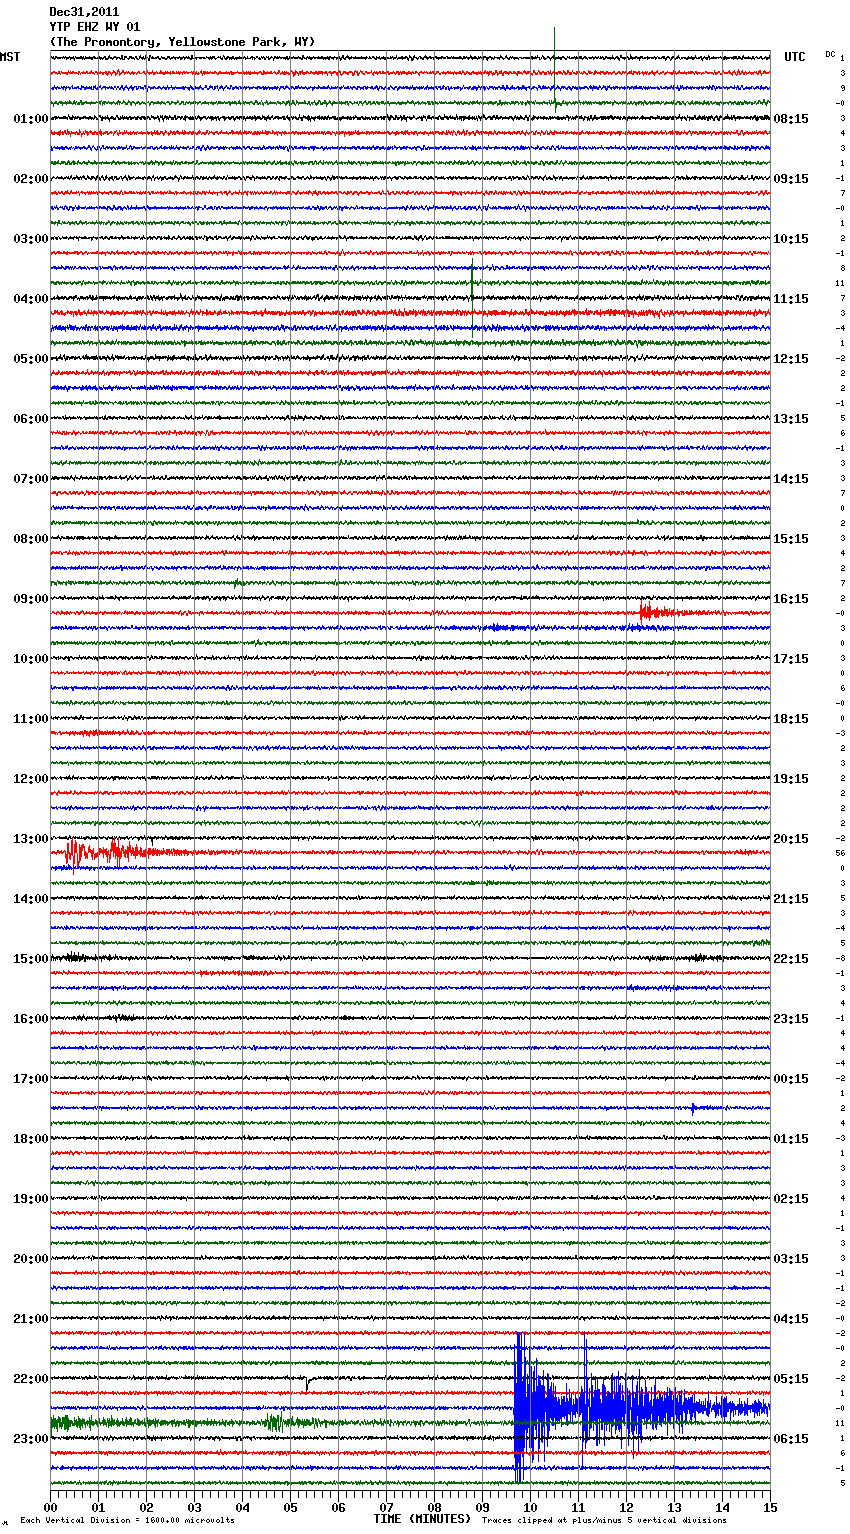Select the 16:00 MST time label
The width and height of the screenshot is (850, 1534).
(31, 1019)
